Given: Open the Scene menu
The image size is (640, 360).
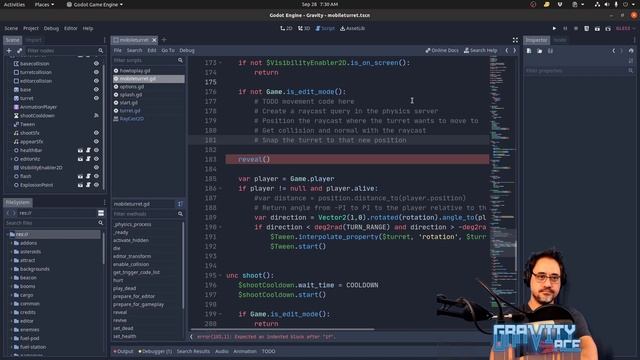Looking at the screenshot, I should pos(11,29).
